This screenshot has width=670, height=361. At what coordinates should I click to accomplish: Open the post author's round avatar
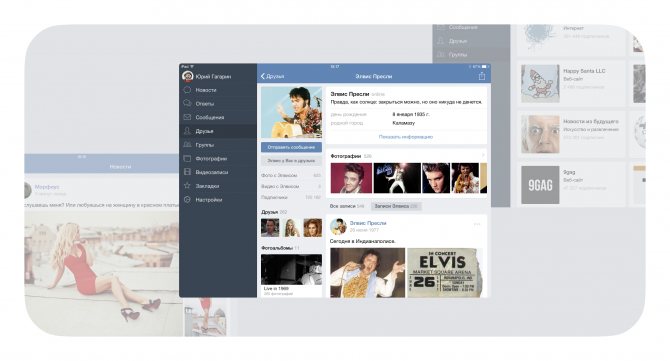click(x=338, y=226)
